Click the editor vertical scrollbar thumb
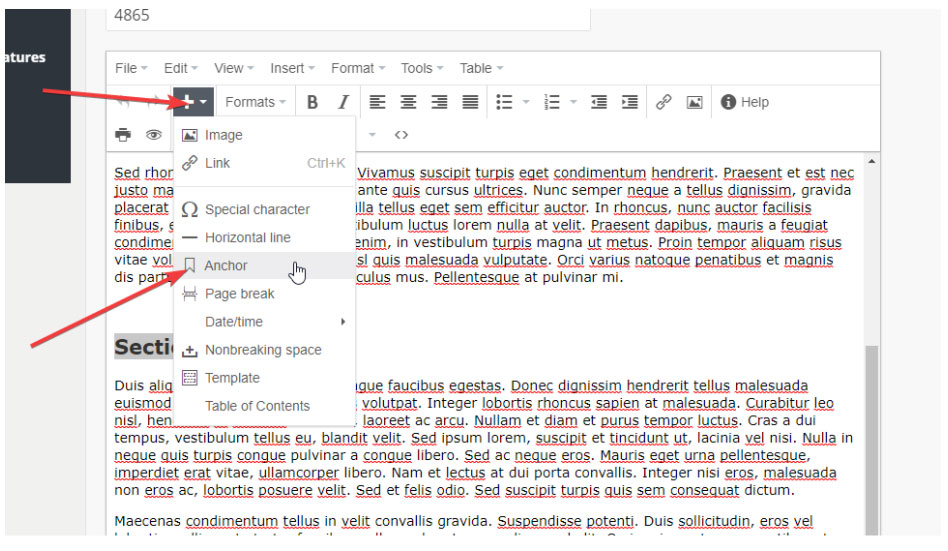 point(871,440)
